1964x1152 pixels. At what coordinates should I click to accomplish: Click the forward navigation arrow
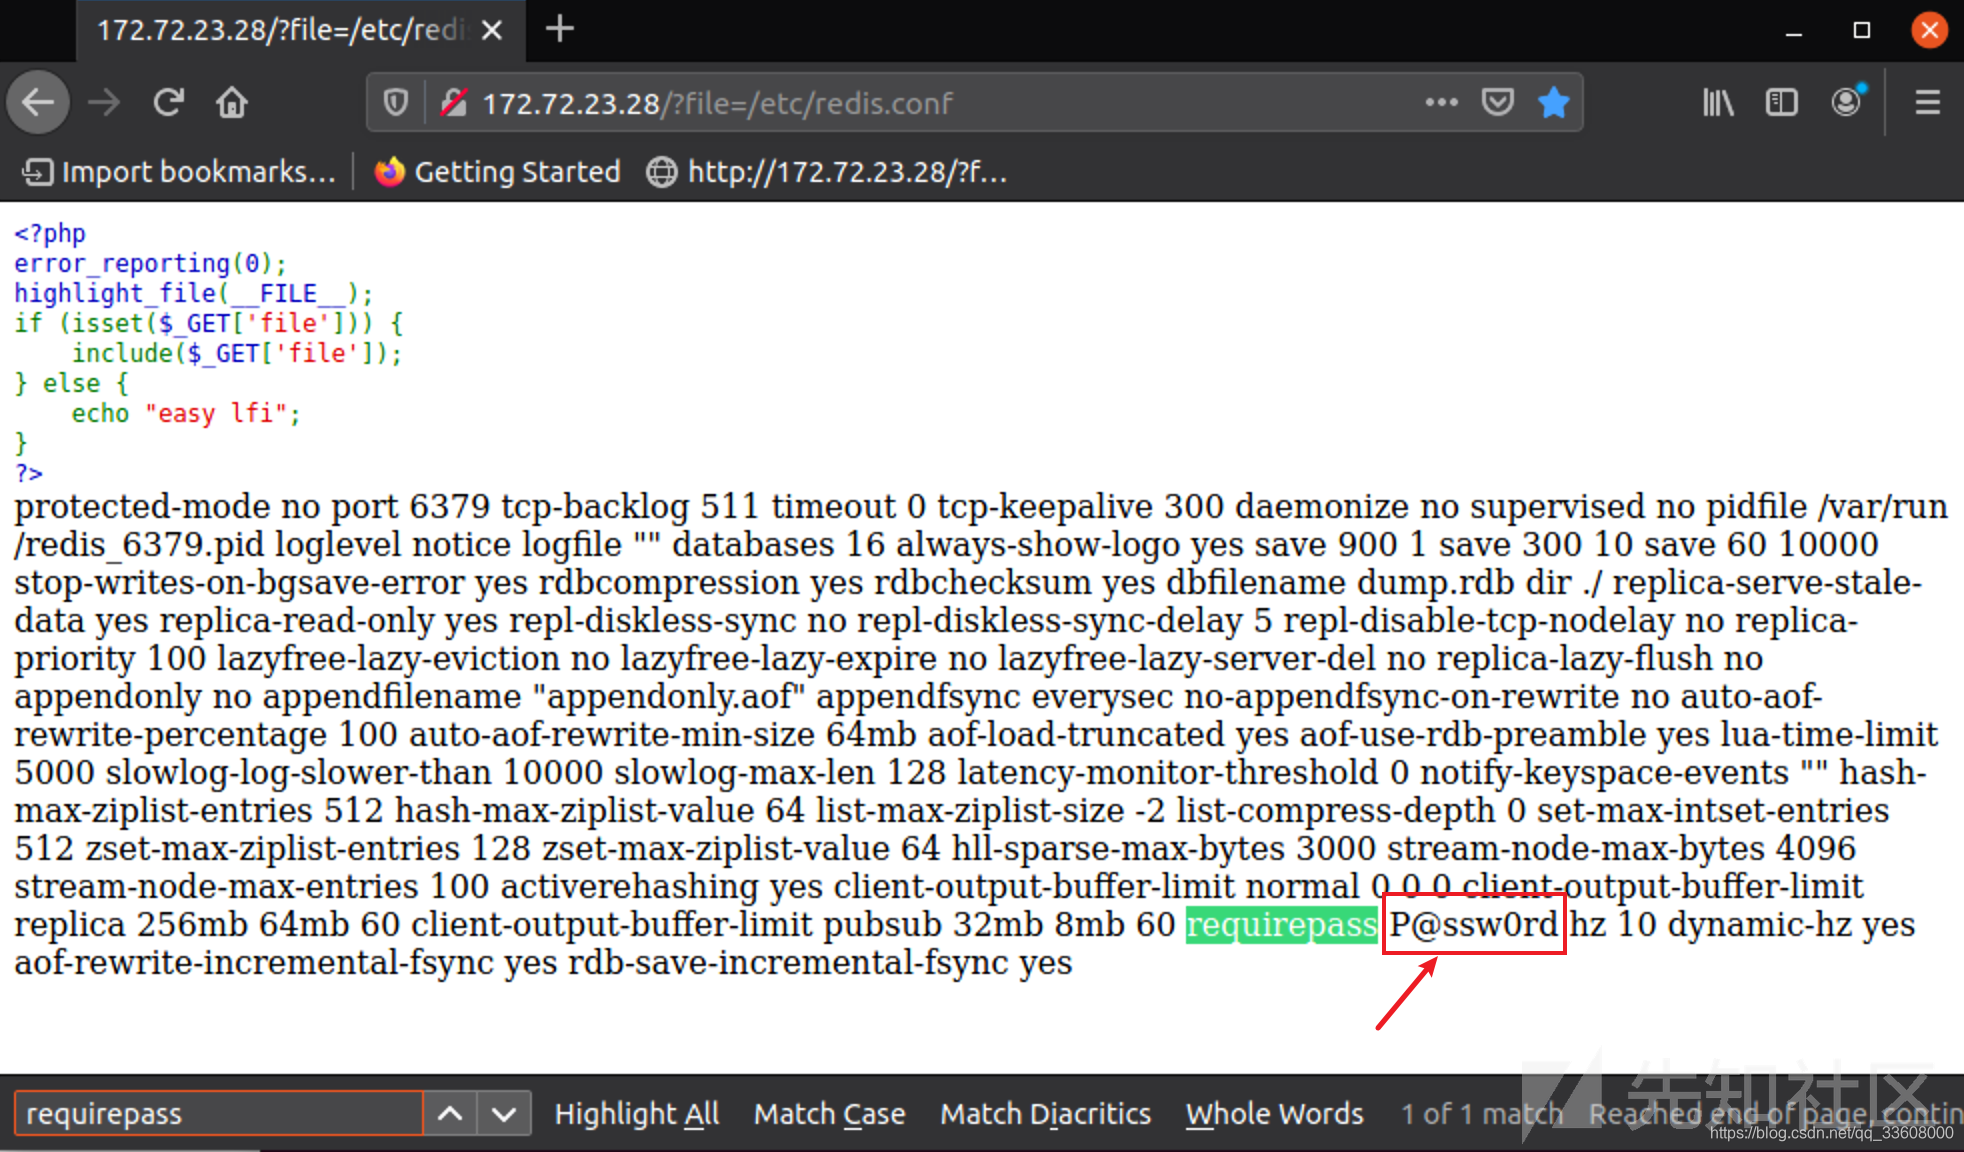[x=103, y=102]
